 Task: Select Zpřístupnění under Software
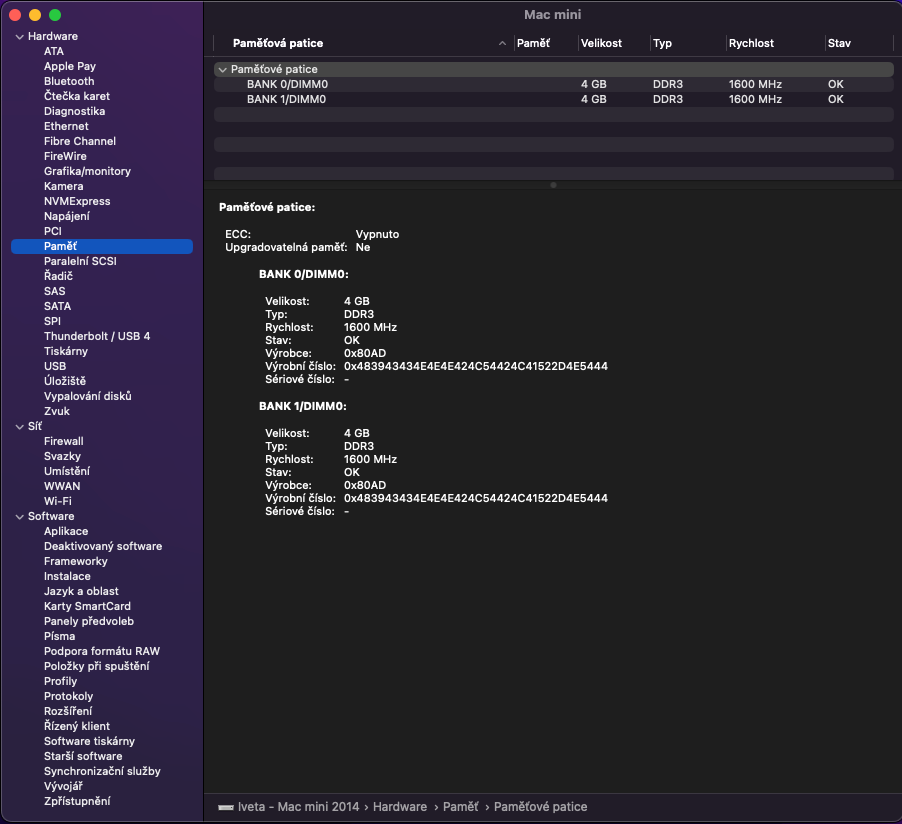(77, 801)
